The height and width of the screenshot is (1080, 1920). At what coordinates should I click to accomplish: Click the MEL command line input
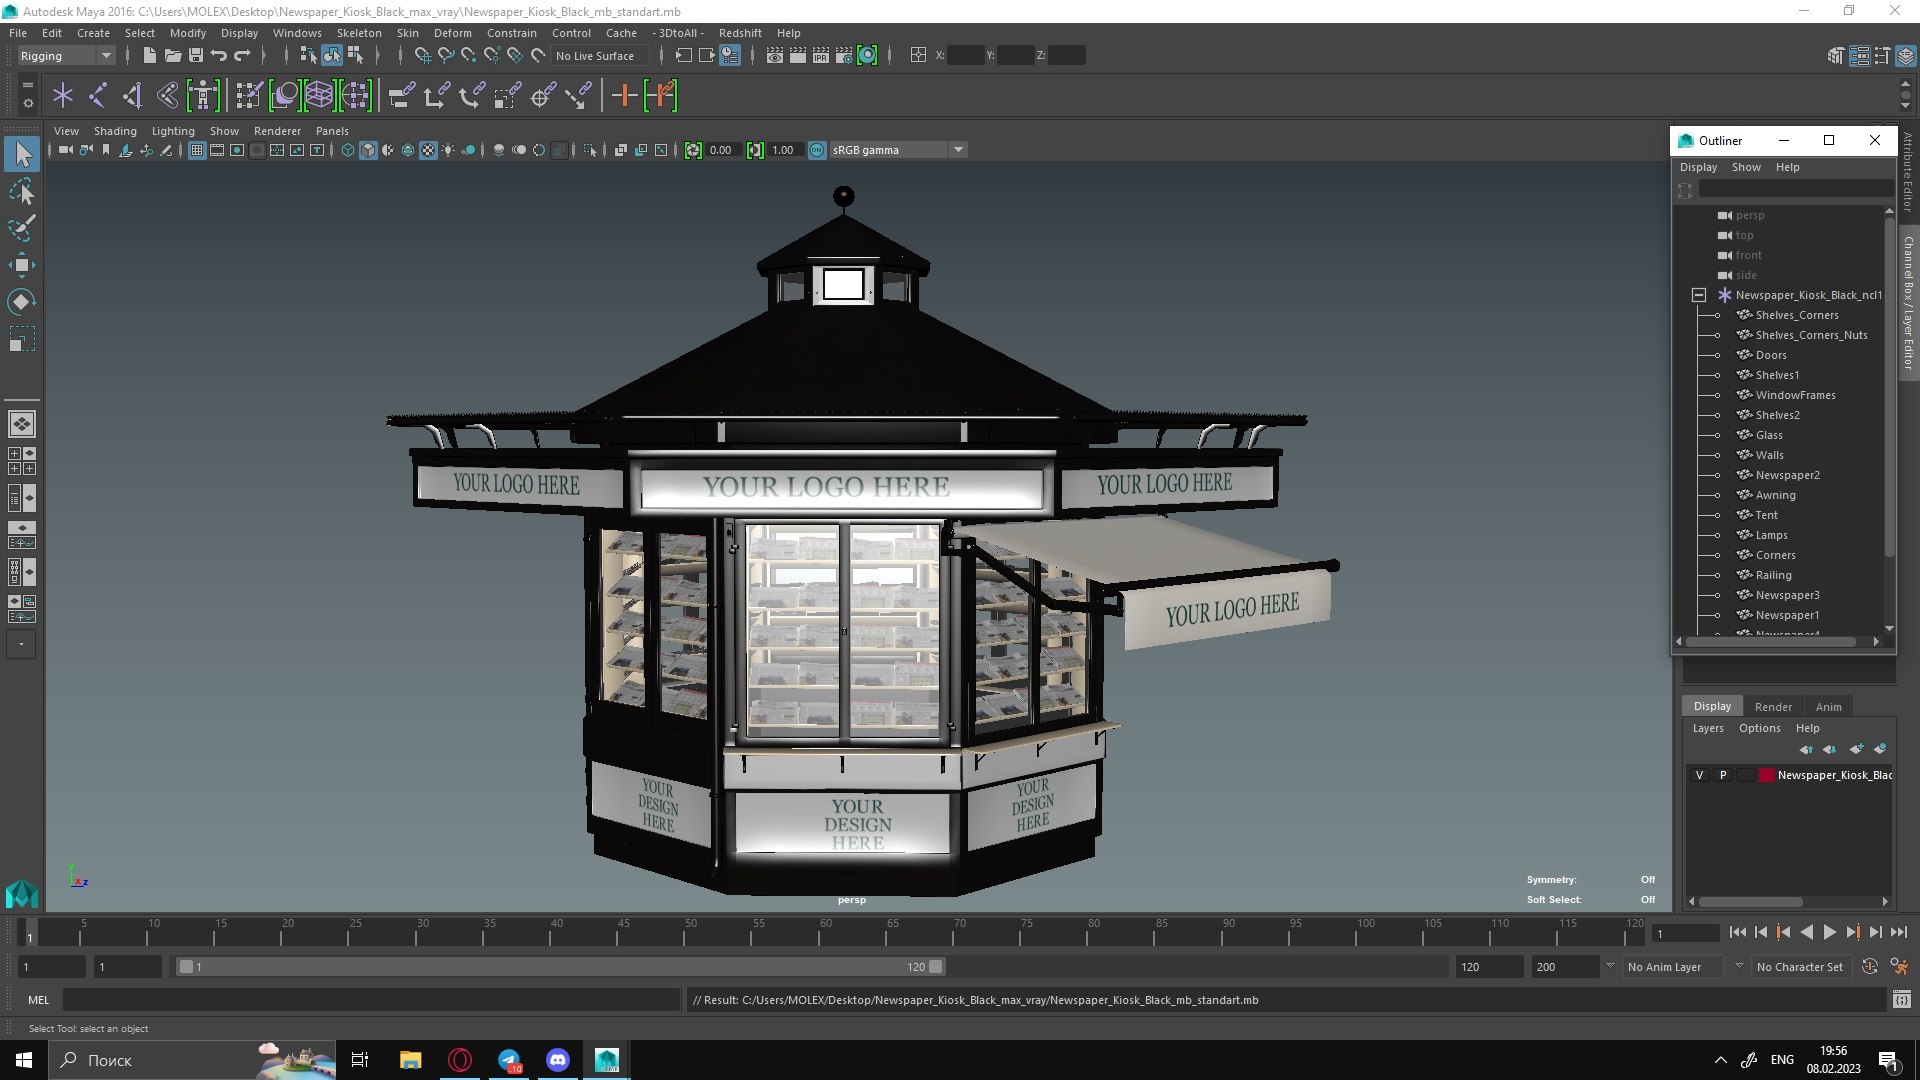371,999
